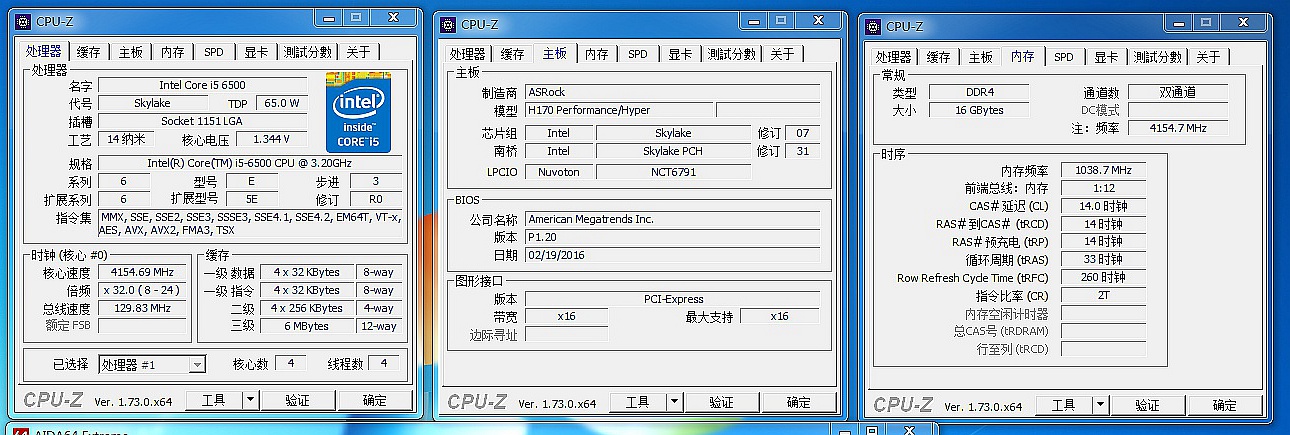Click CPU-Z title icon in memory window
Screen dimensions: 1290x435
pos(872,27)
